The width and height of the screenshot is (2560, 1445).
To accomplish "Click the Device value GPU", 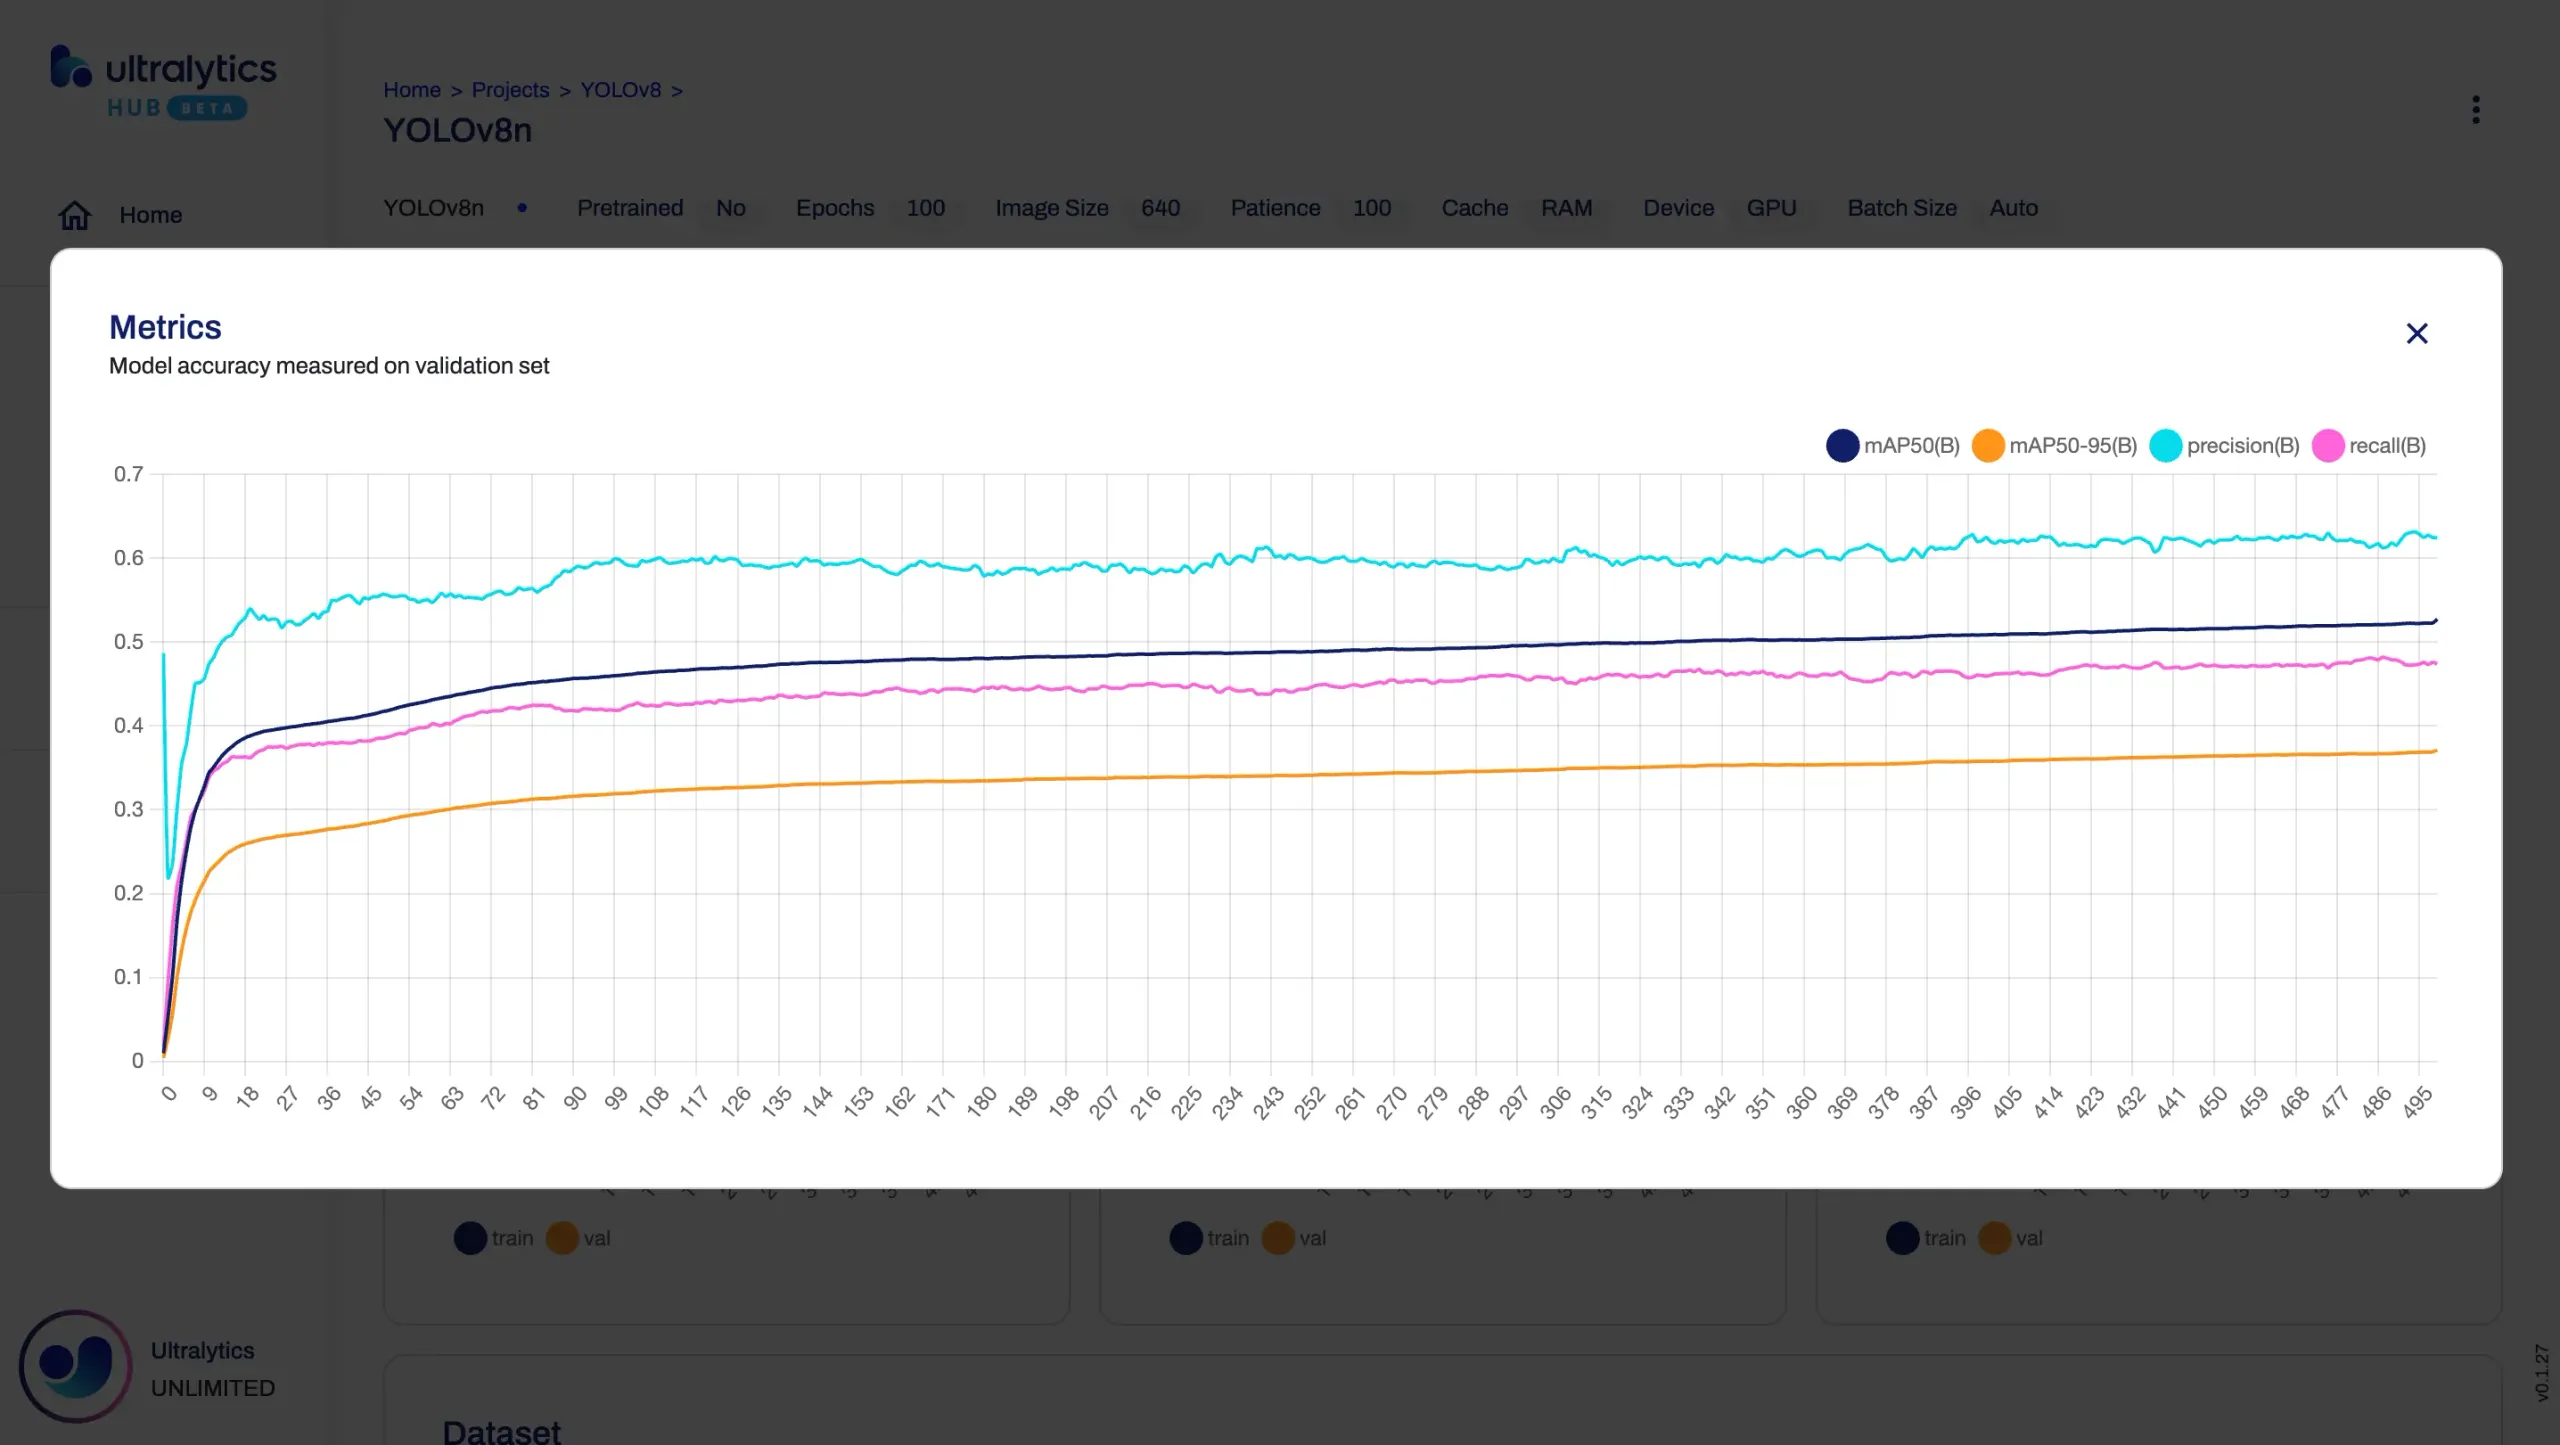I will [x=1772, y=208].
